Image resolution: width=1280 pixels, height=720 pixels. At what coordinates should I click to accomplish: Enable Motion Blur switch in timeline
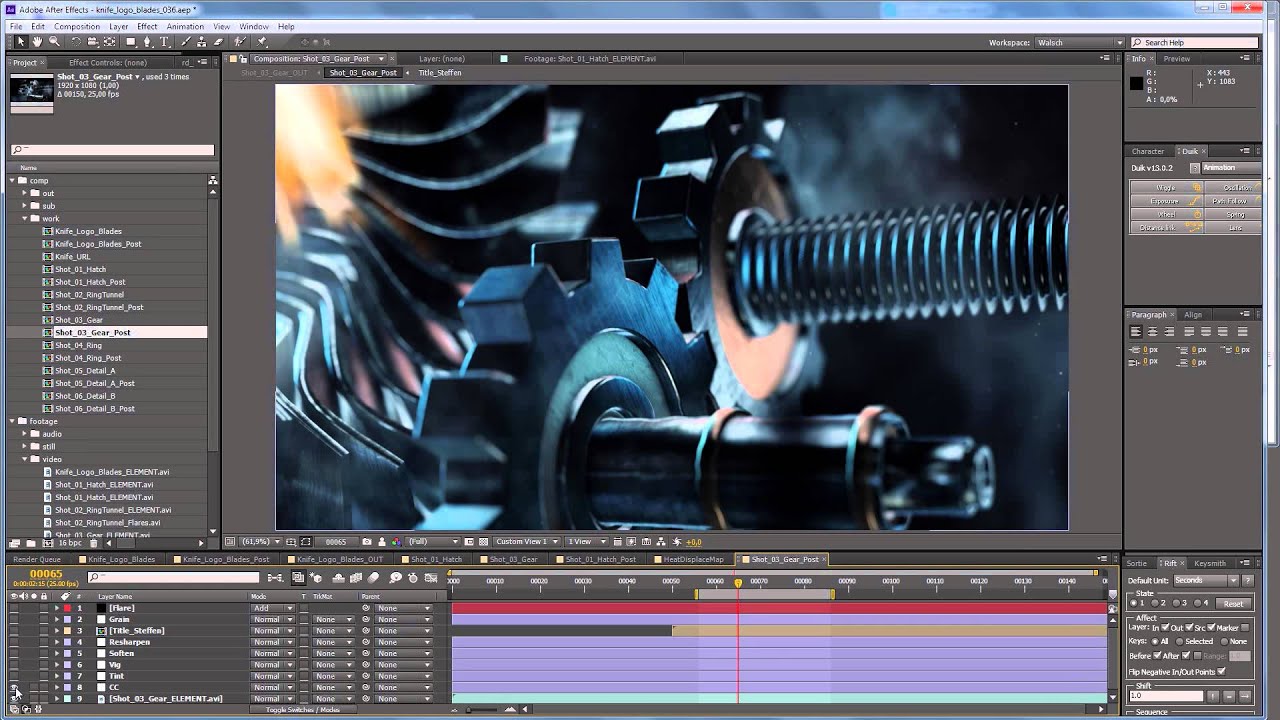(373, 578)
